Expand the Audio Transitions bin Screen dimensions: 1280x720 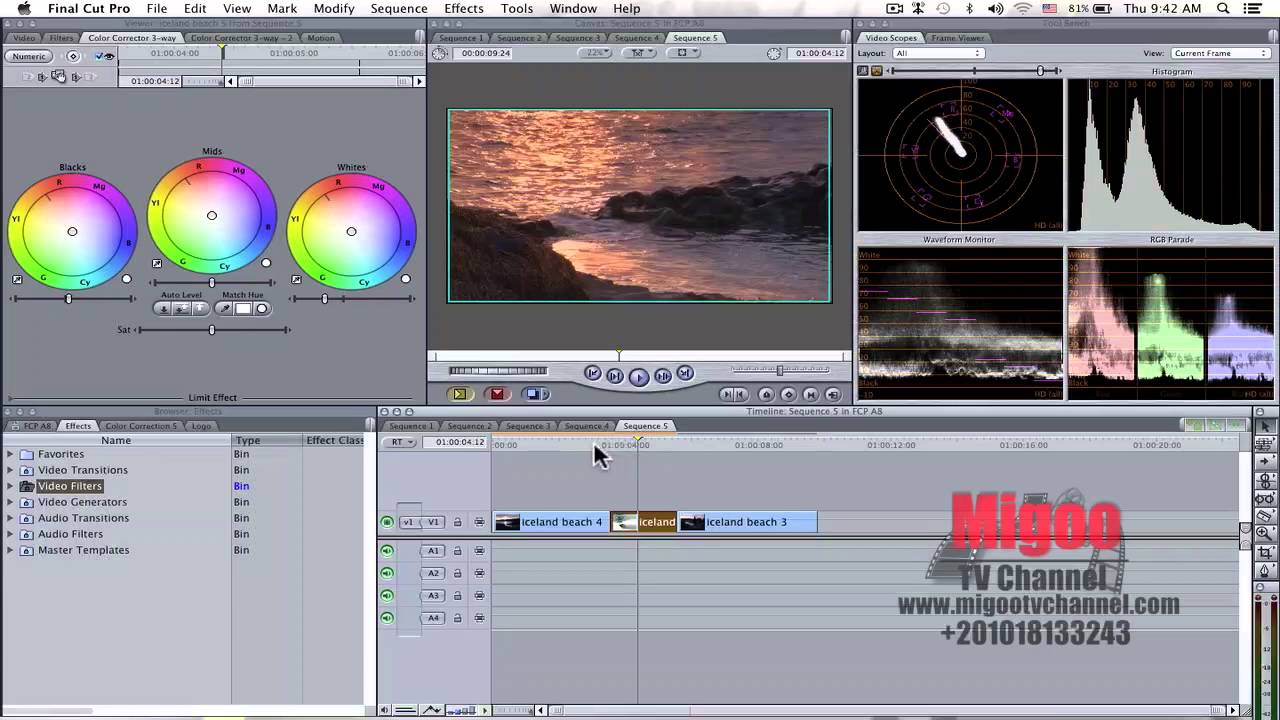[x=10, y=518]
